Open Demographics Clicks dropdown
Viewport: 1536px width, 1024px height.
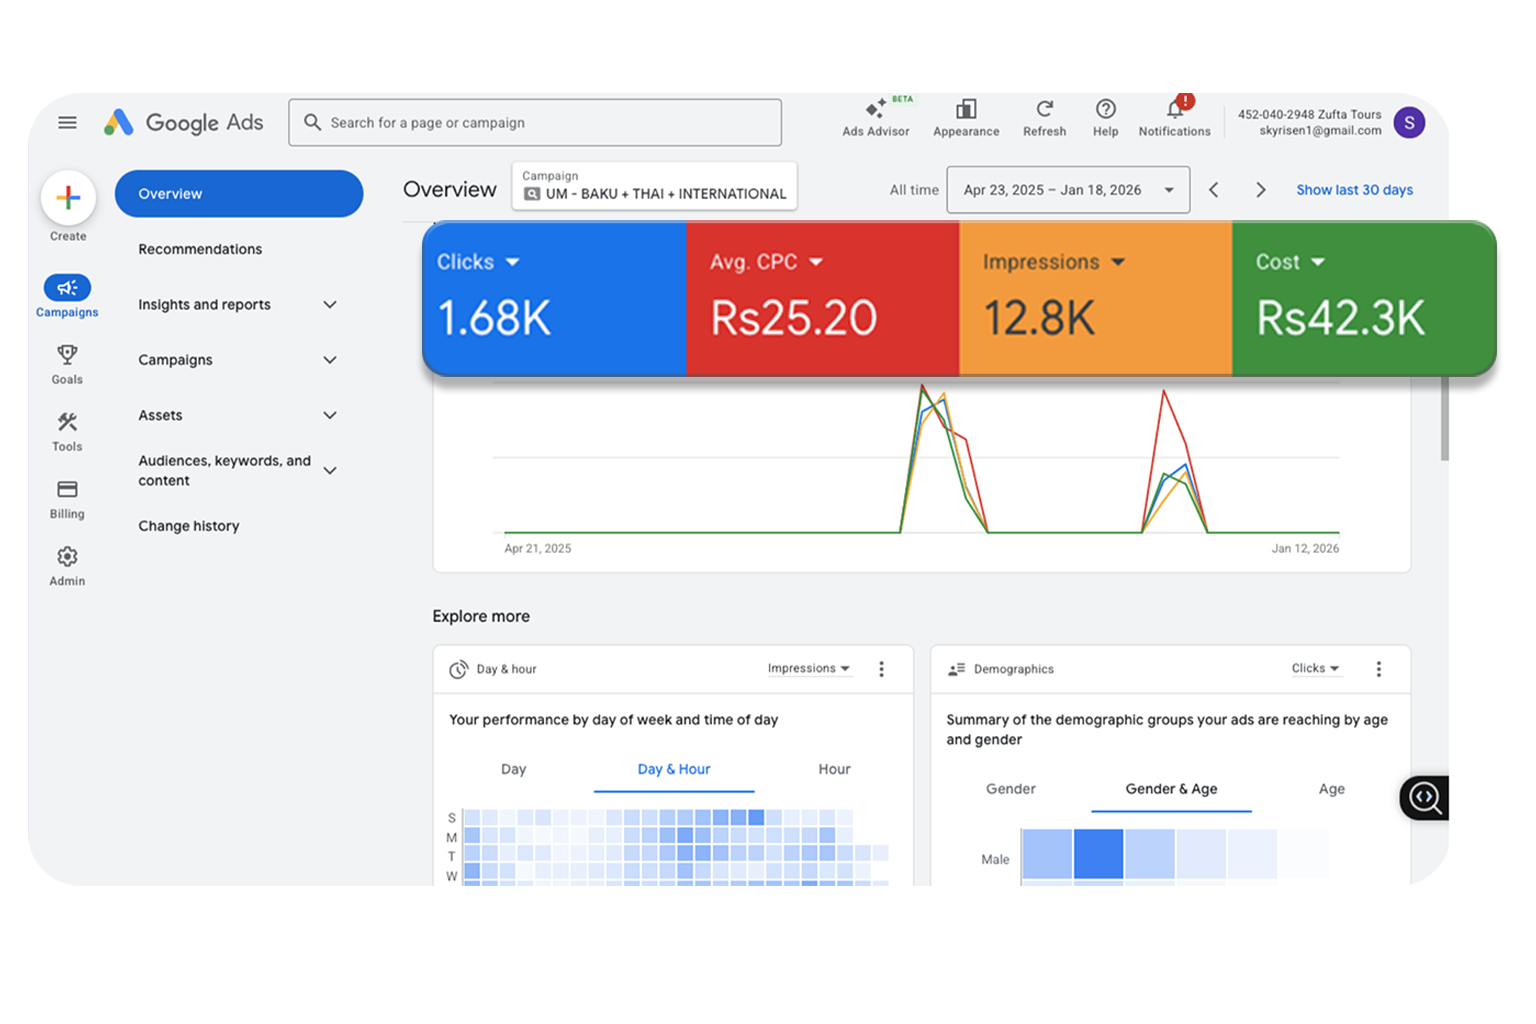point(1315,668)
